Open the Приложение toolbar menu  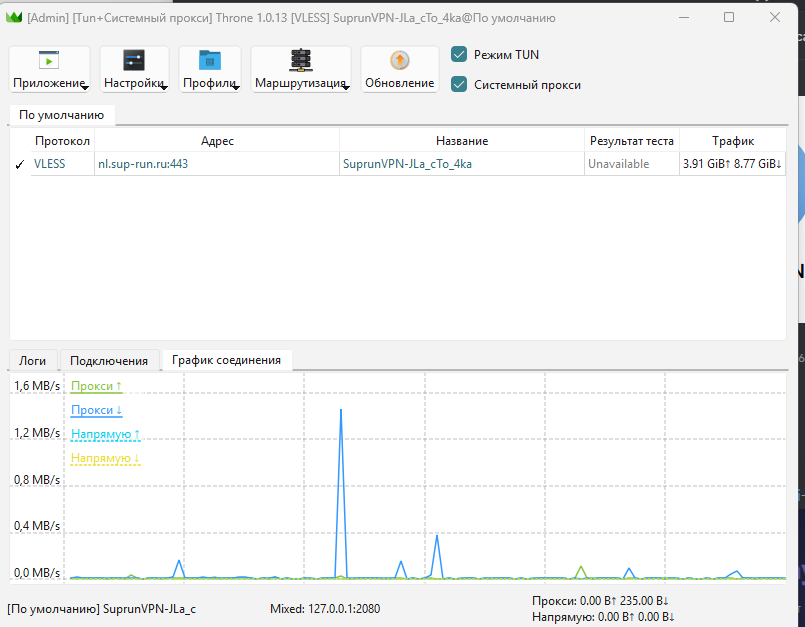(49, 69)
